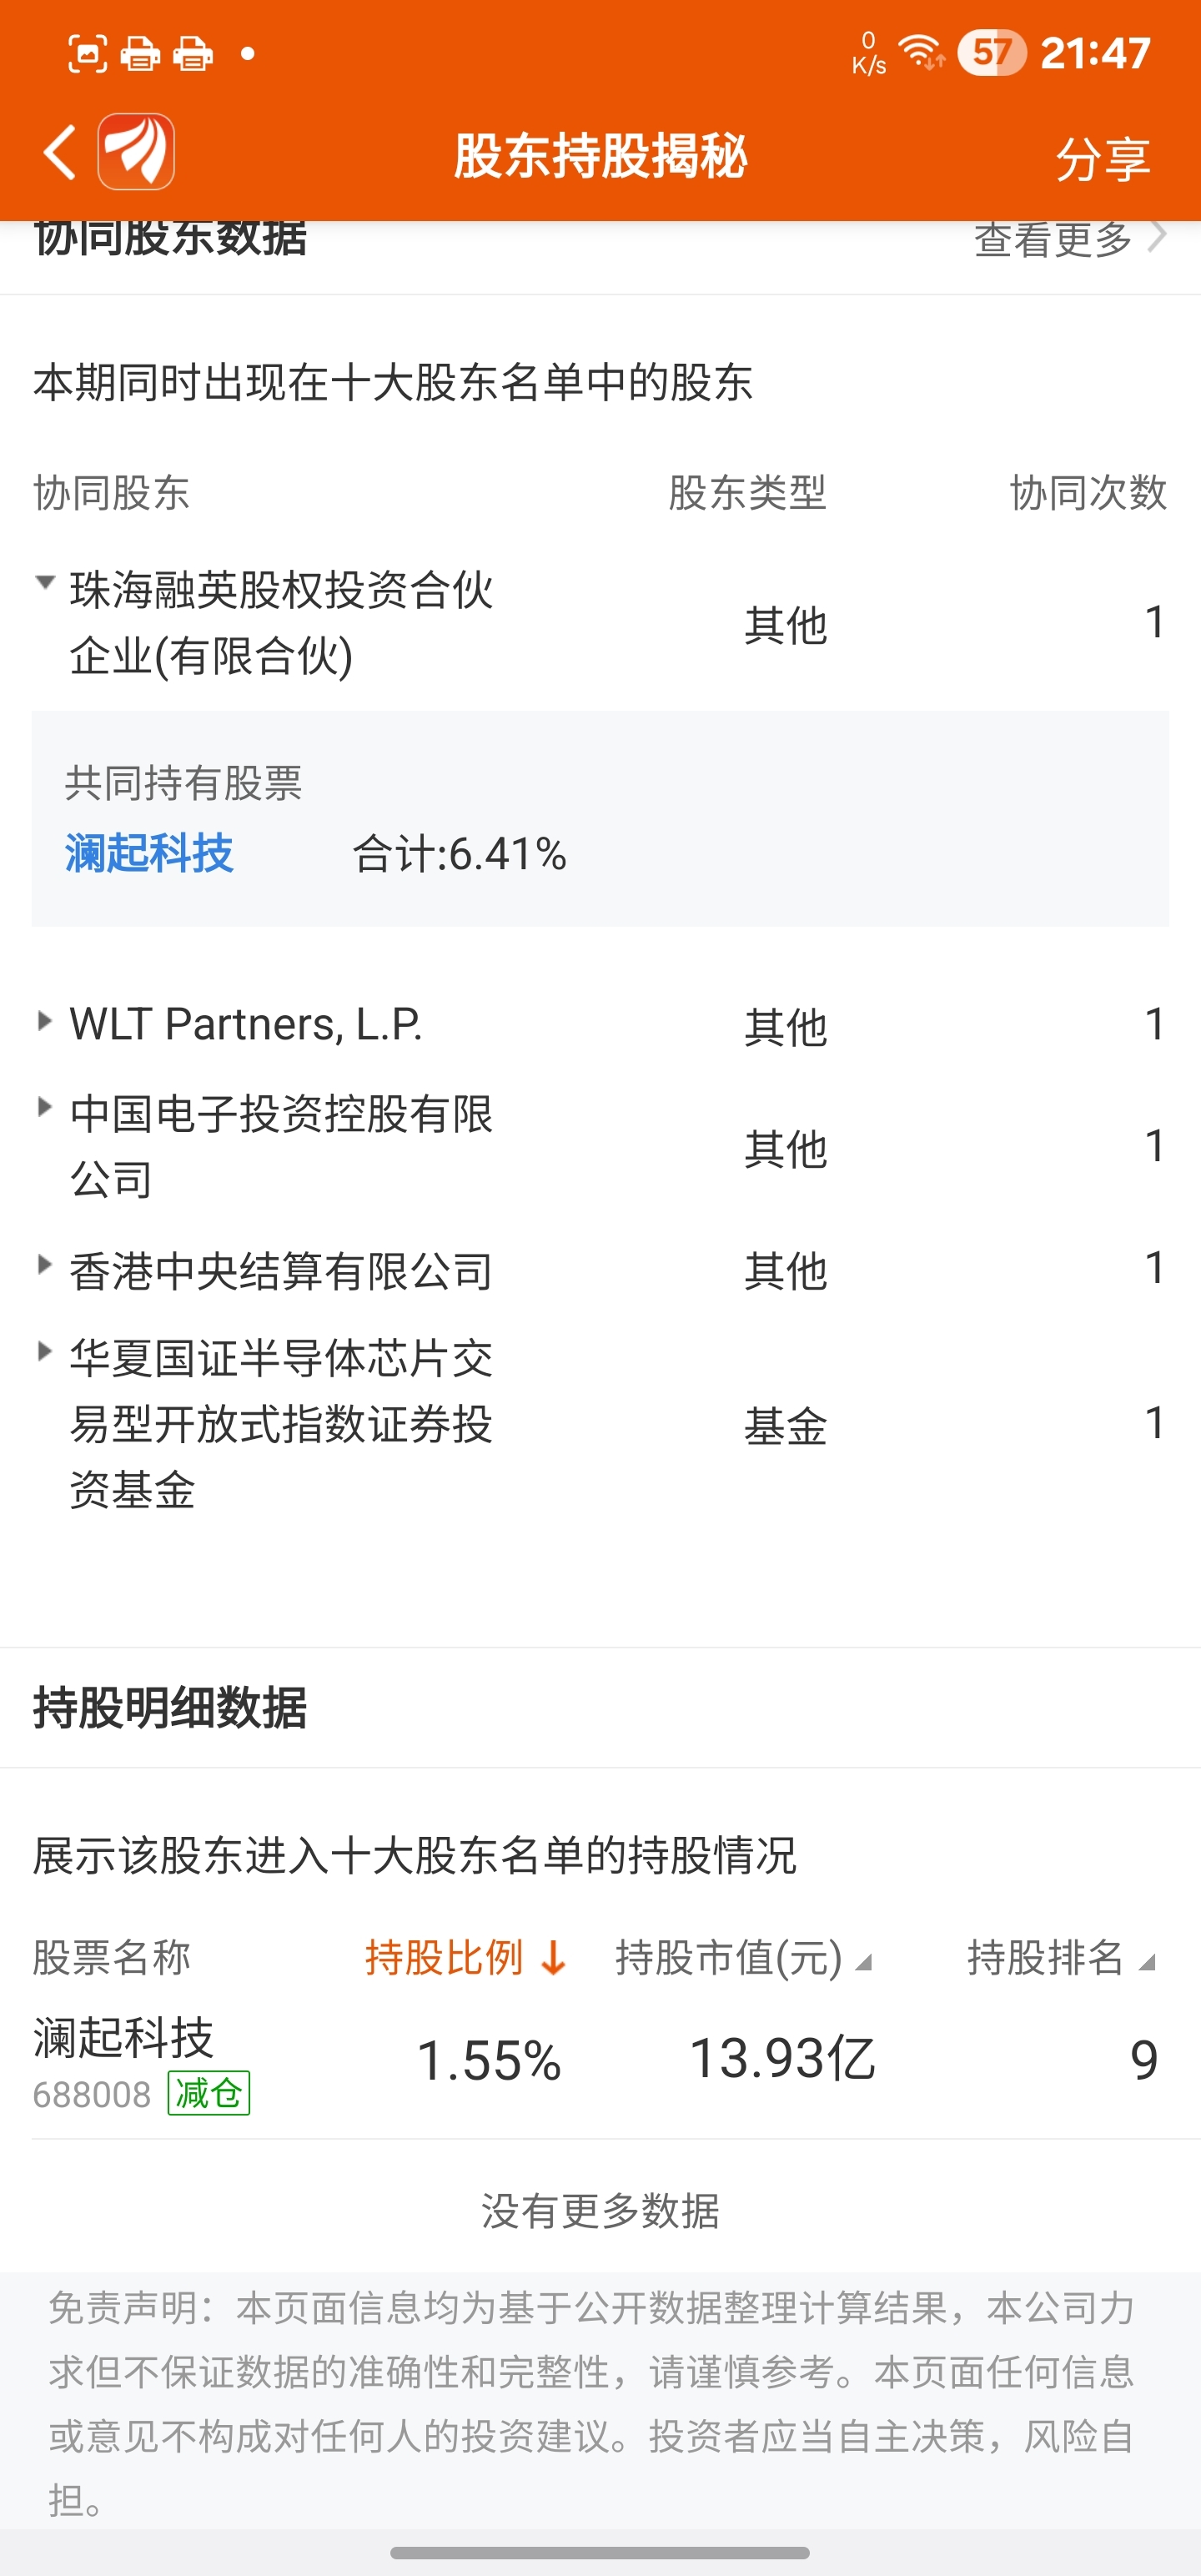Tap the battery level indicator

click(x=991, y=52)
